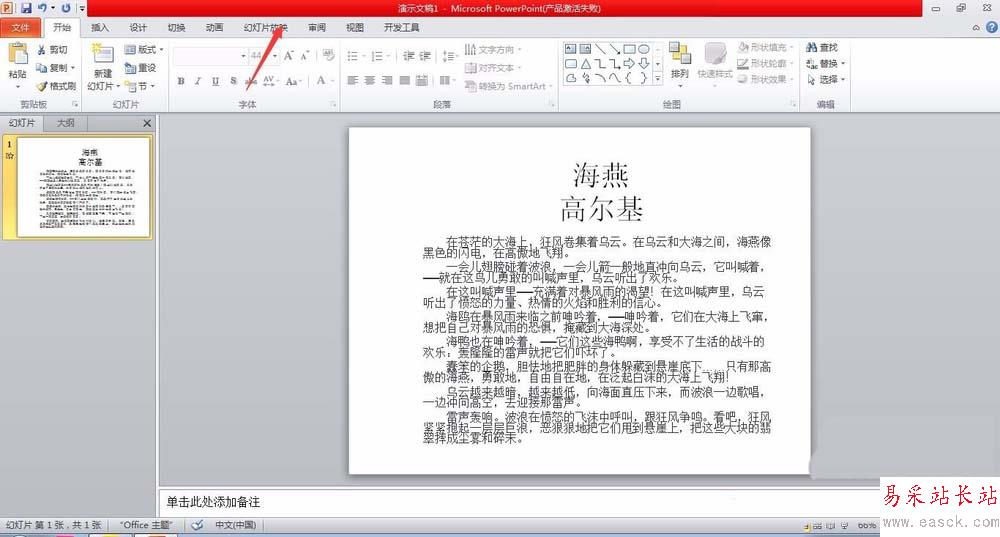
Task: Open the Select (选择) dropdown
Action: (826, 79)
